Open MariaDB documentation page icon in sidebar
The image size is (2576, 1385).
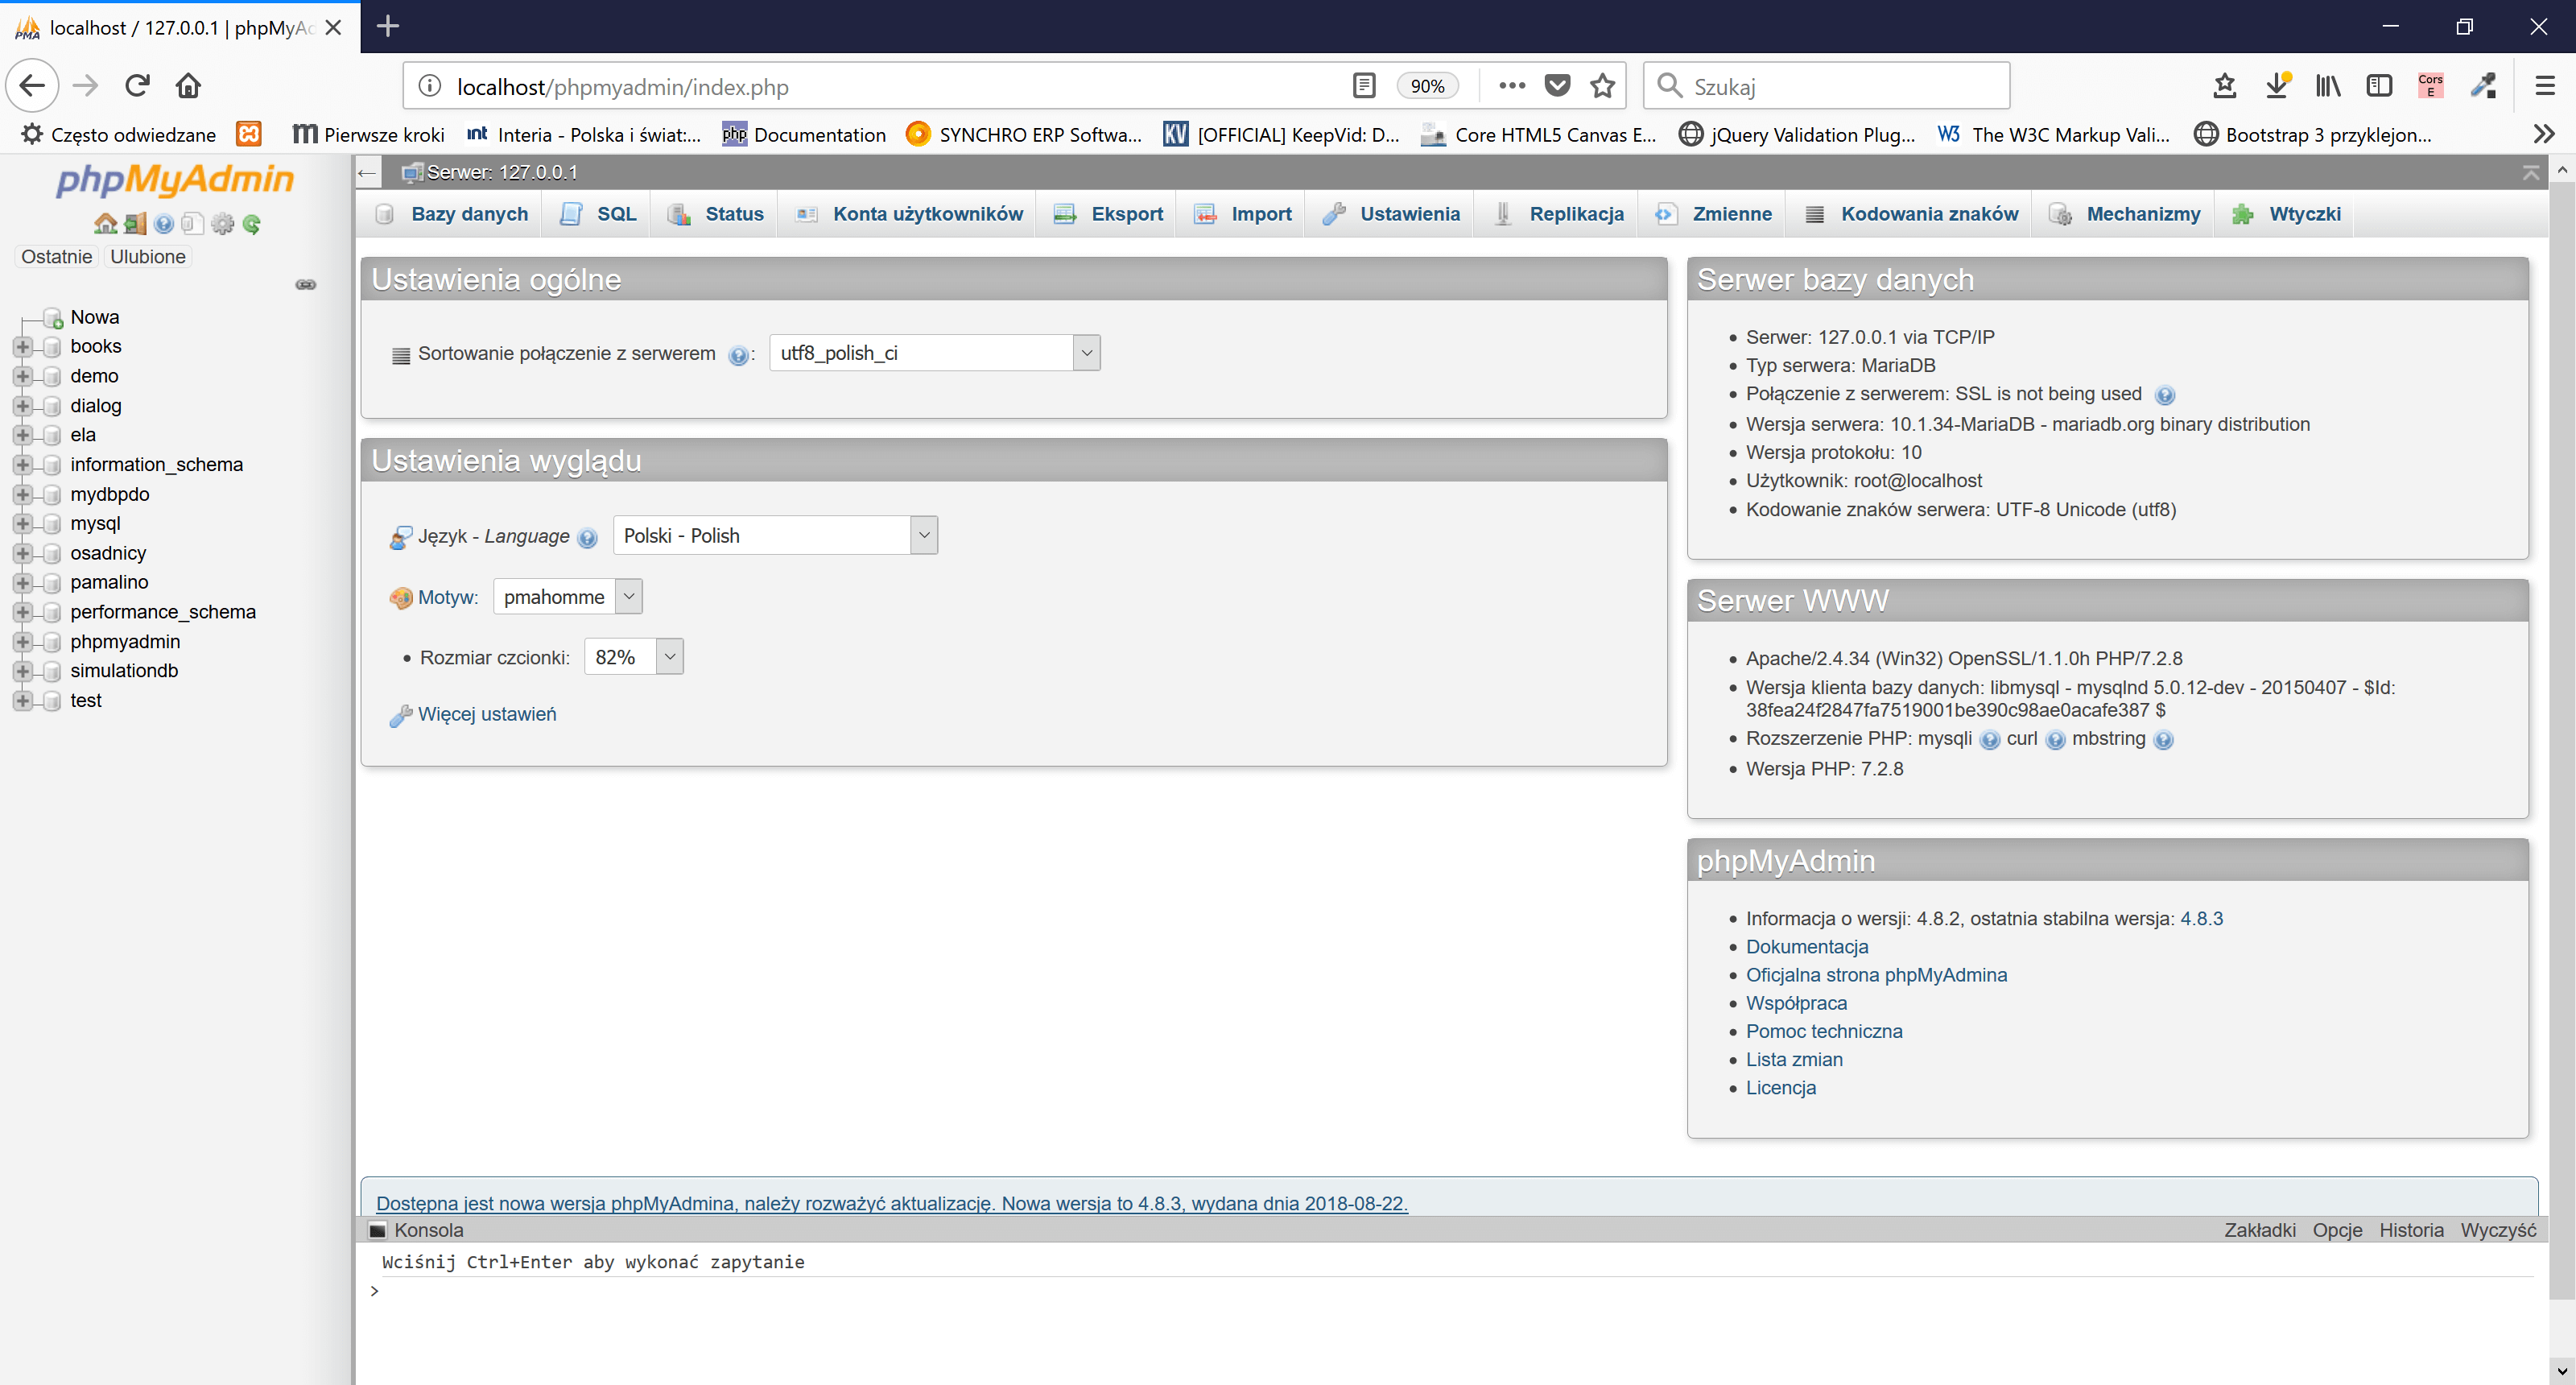click(x=193, y=224)
